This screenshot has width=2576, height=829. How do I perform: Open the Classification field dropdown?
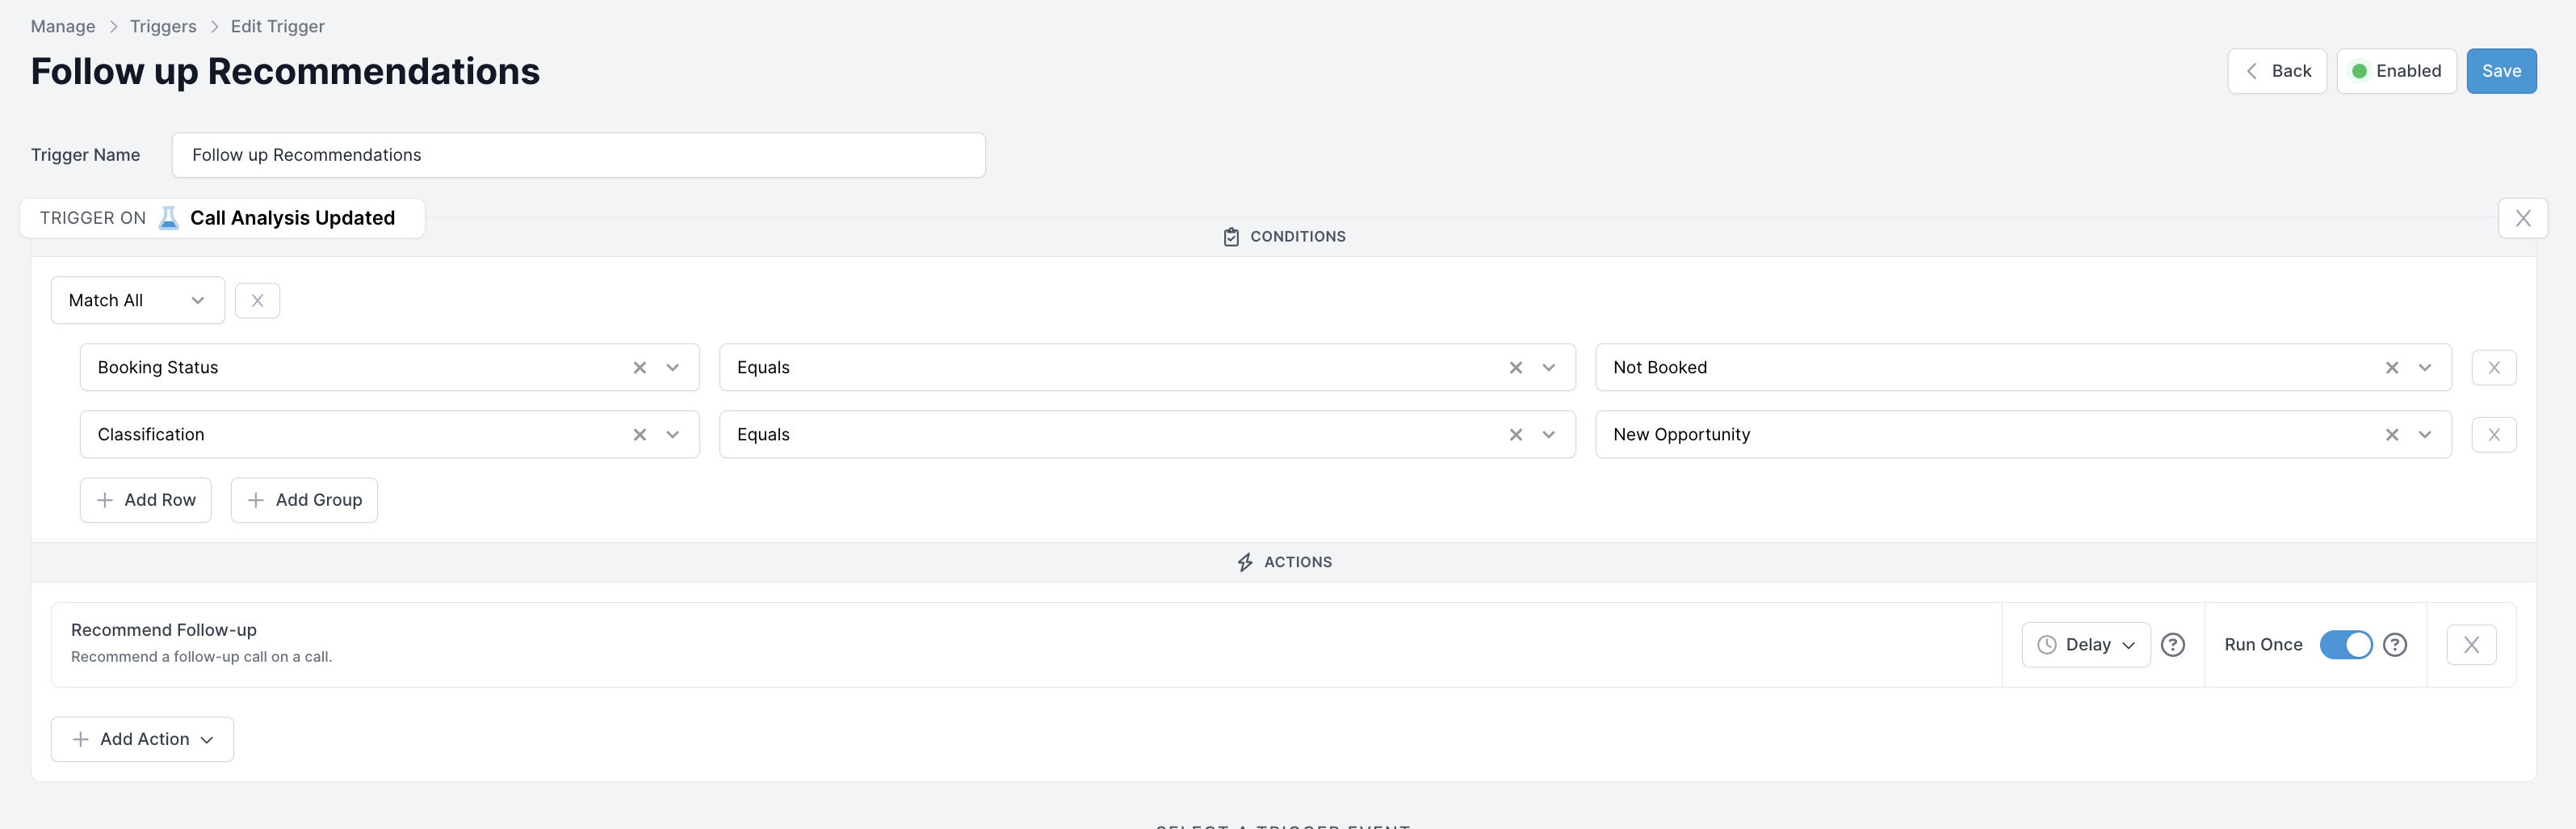673,434
